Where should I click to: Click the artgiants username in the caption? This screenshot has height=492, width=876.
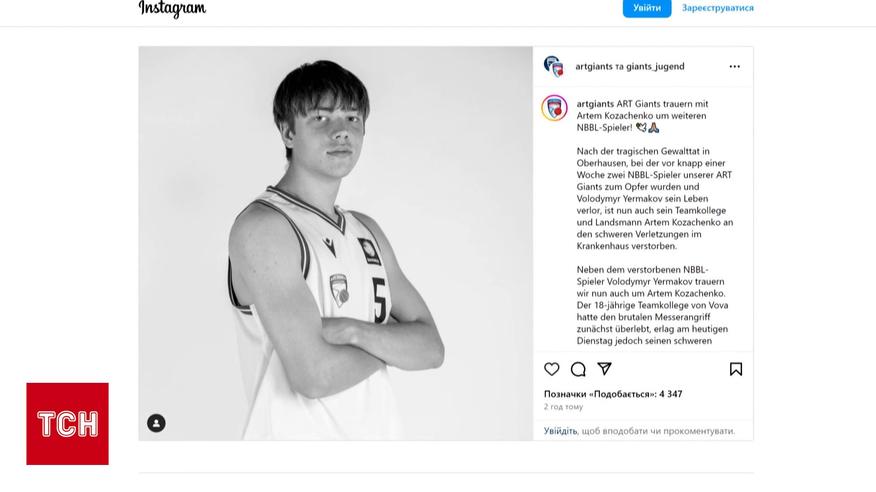tap(595, 104)
